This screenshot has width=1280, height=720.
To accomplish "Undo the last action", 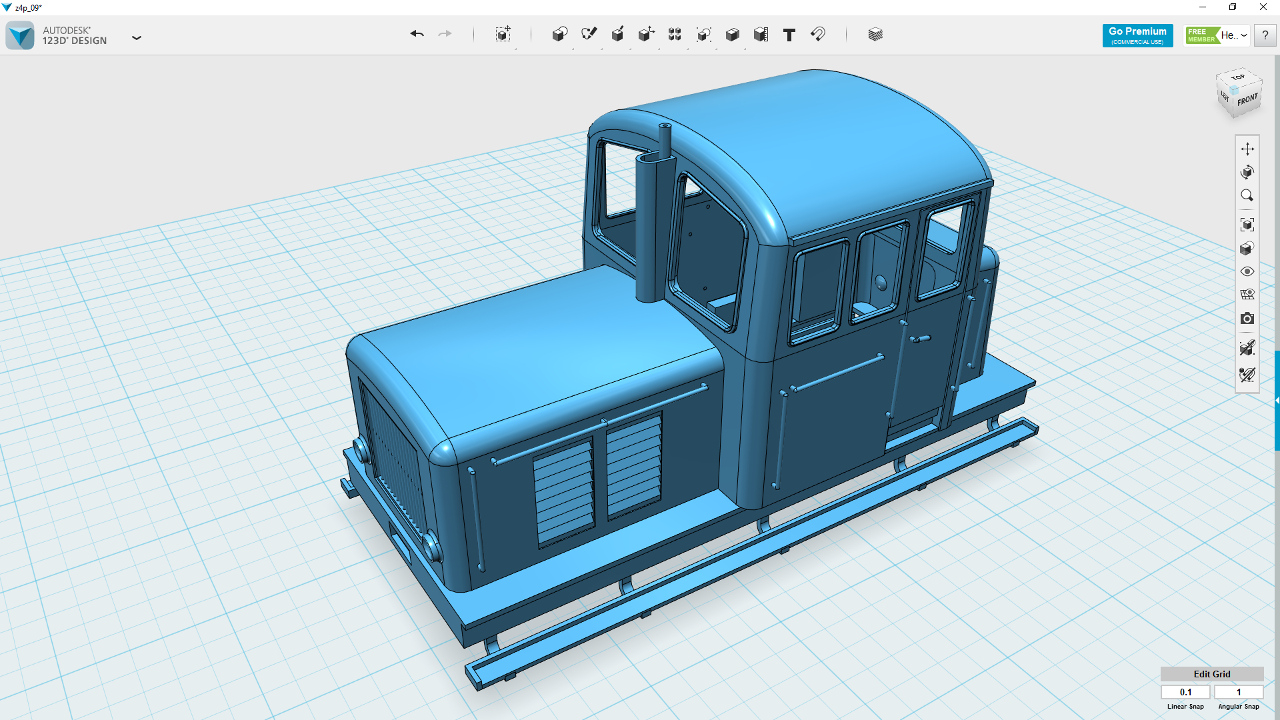I will [417, 34].
